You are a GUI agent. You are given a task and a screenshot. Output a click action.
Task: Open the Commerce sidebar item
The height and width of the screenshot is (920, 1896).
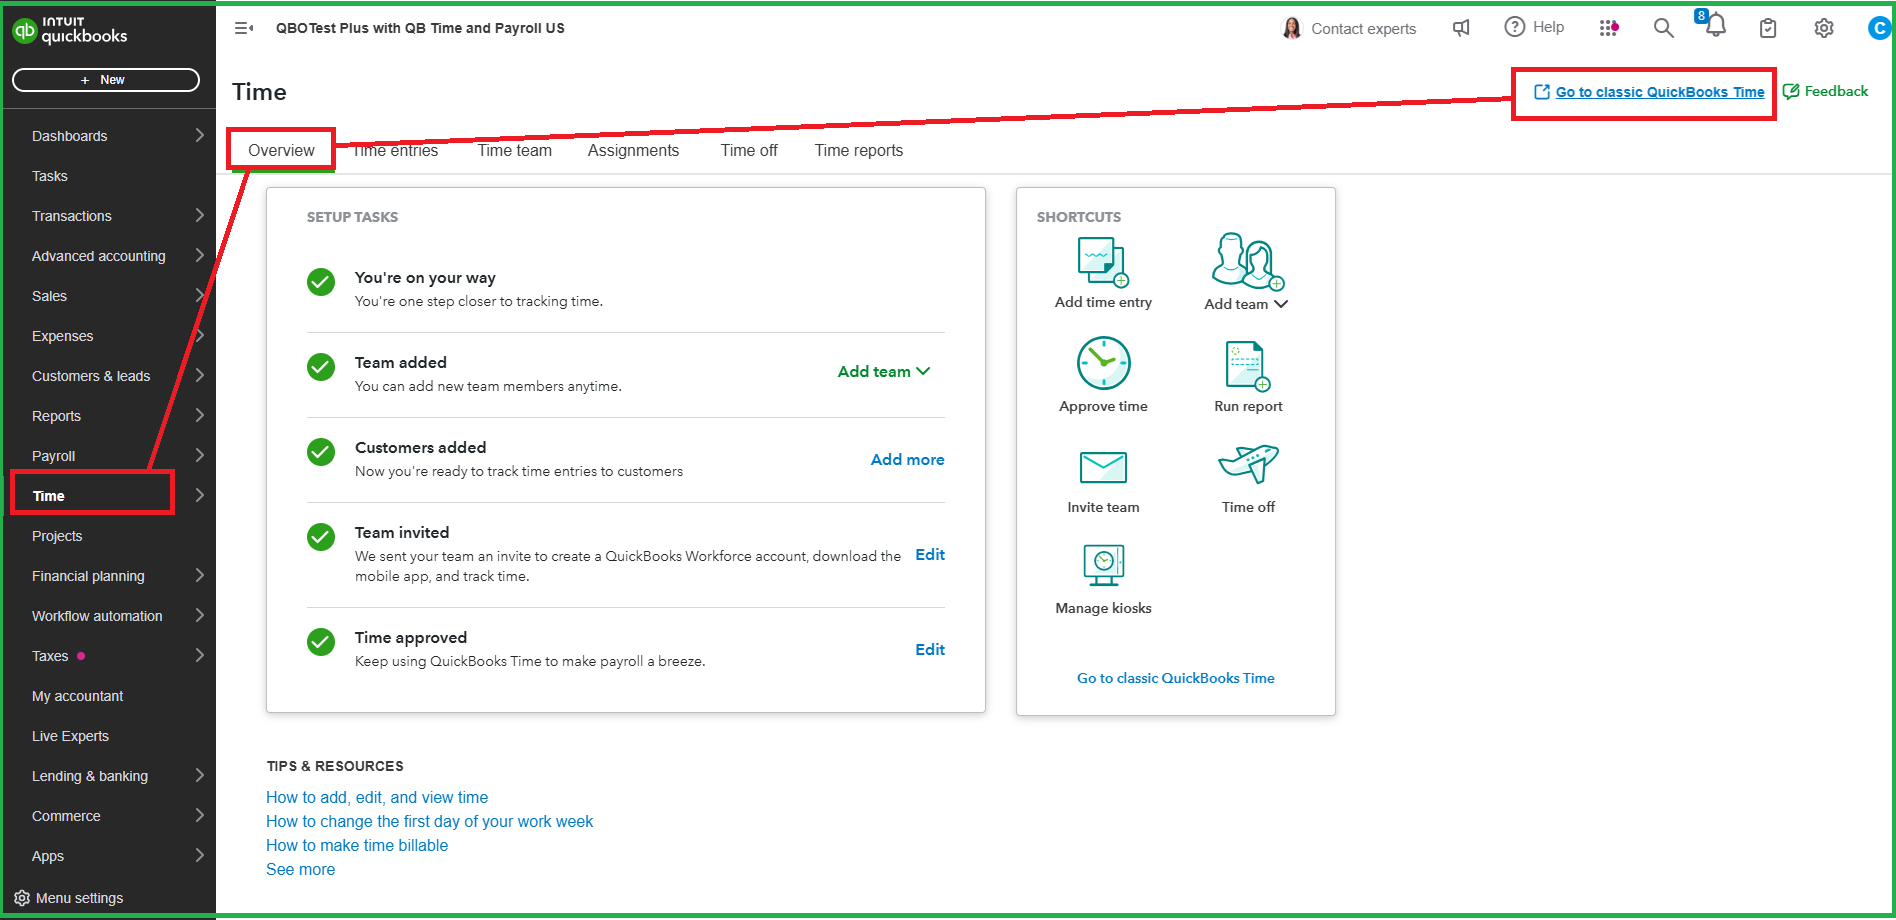click(66, 816)
